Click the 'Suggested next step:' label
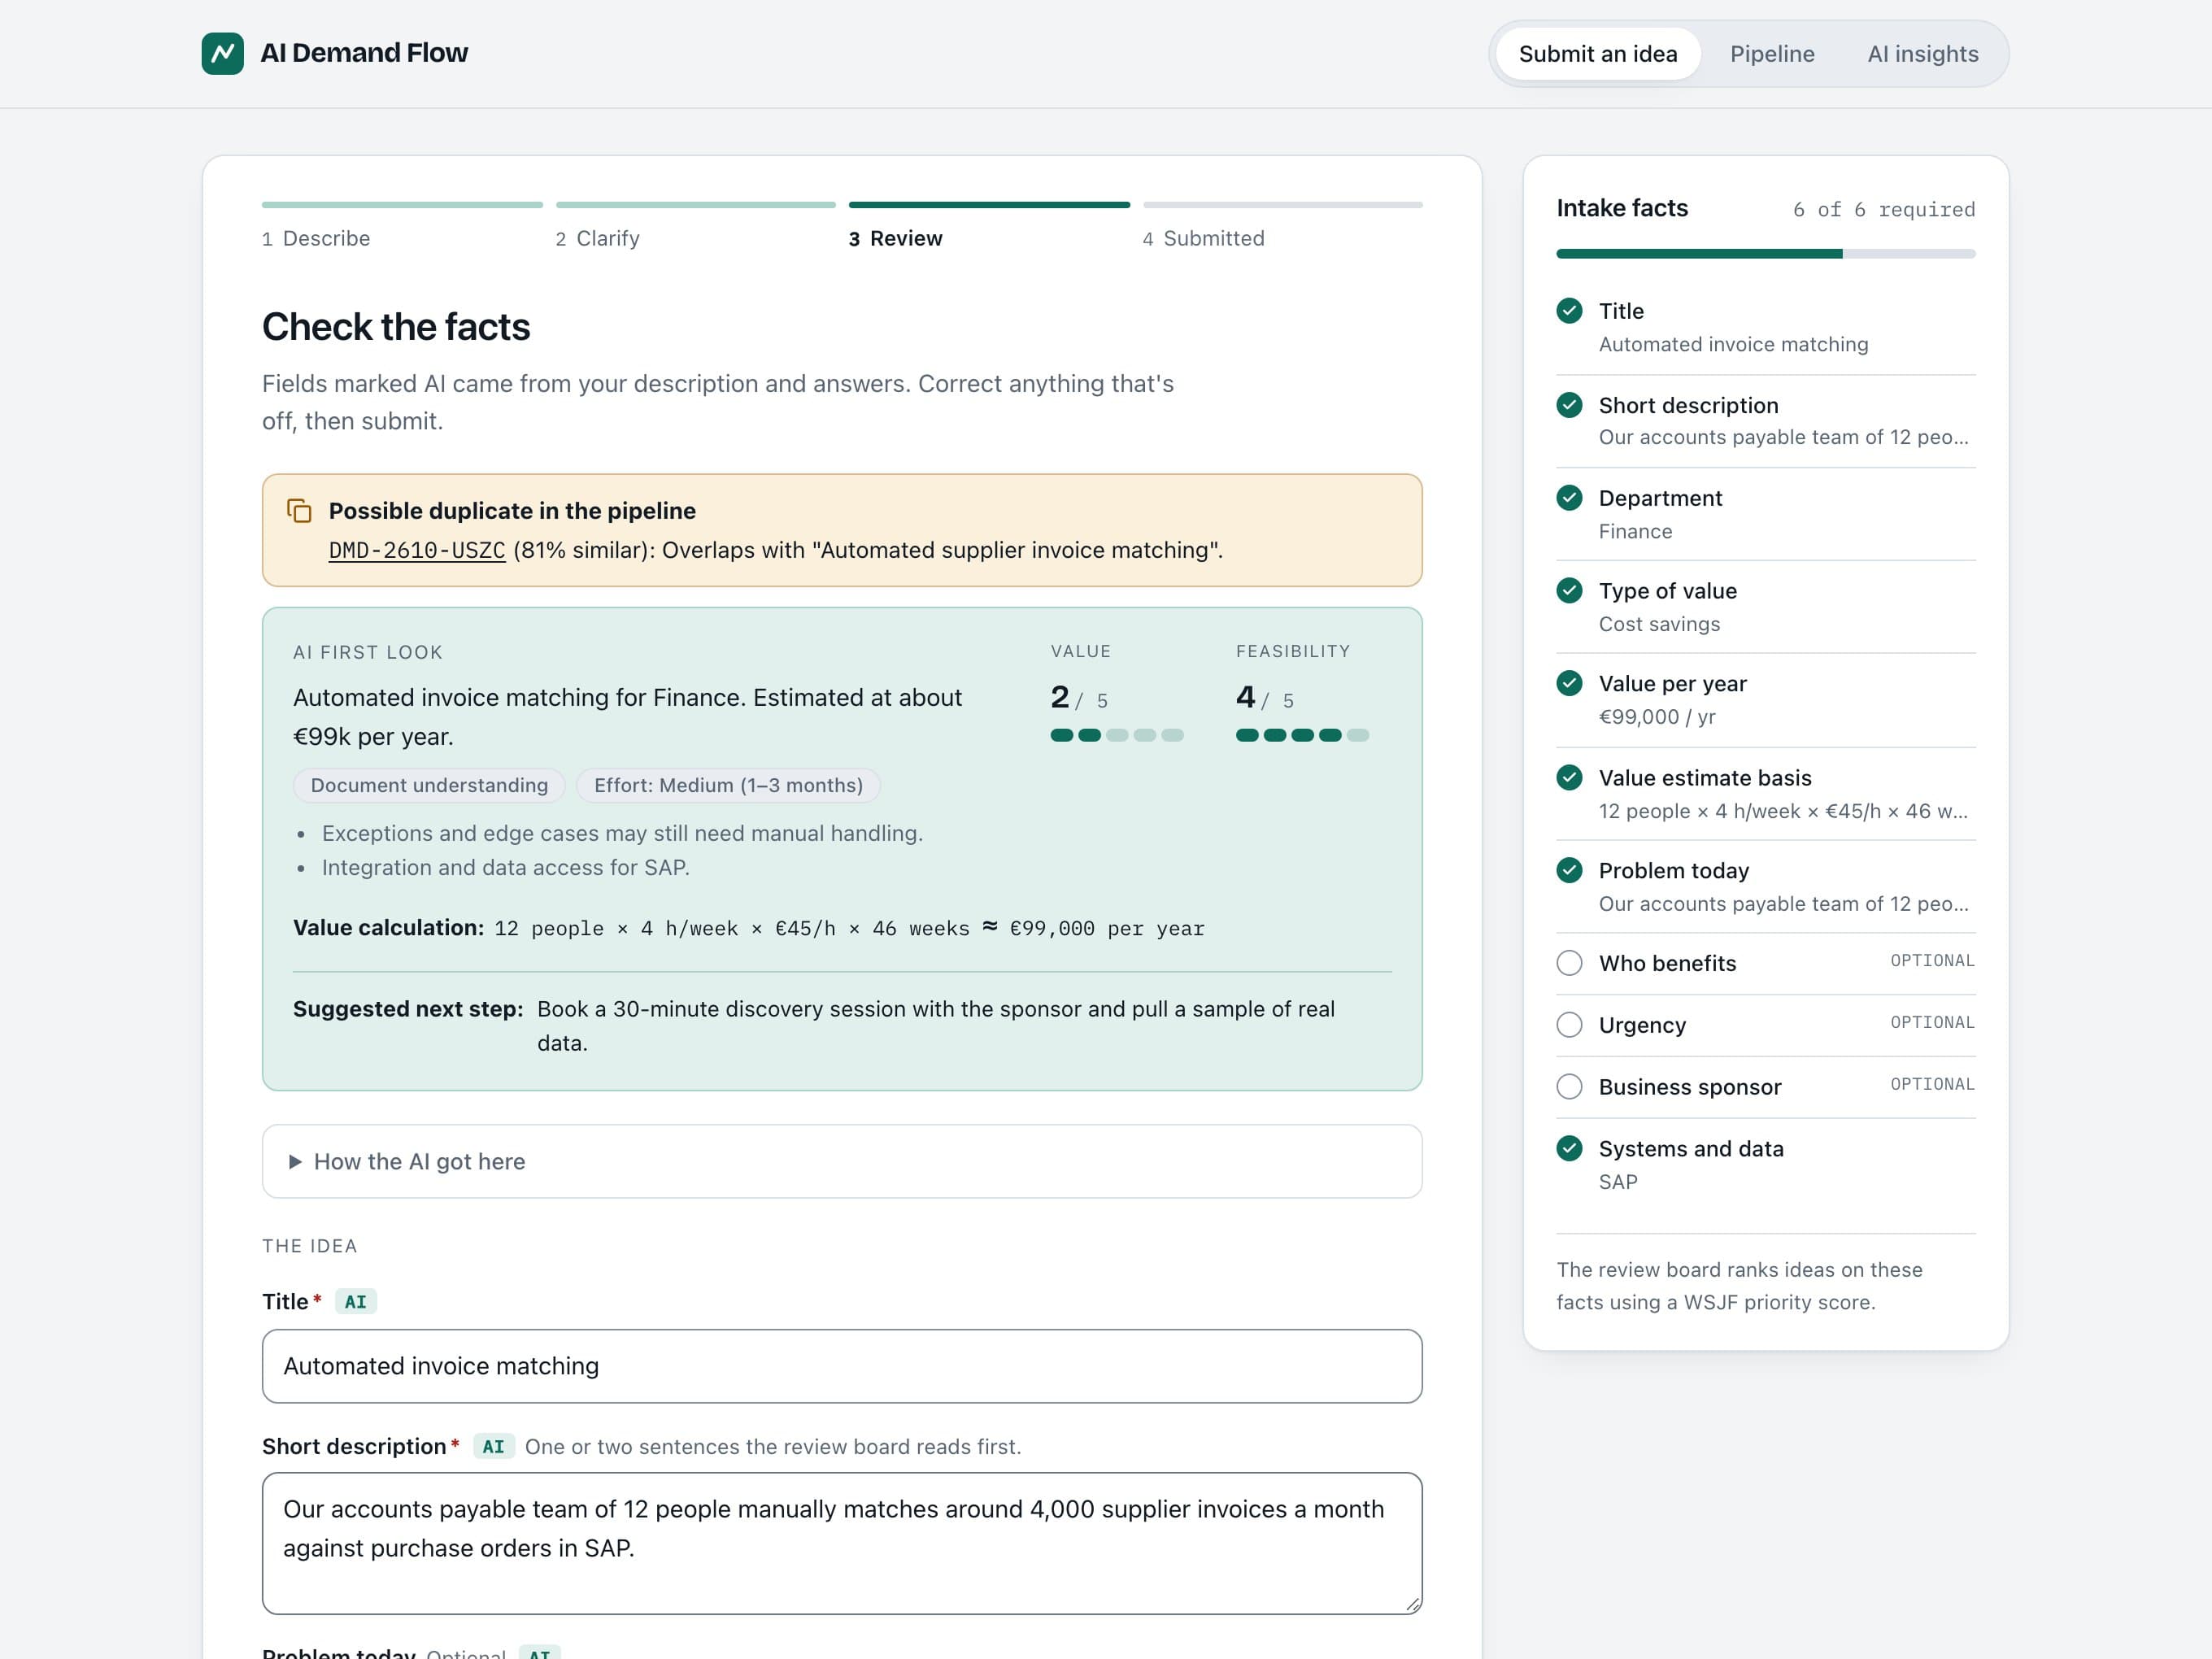Image resolution: width=2212 pixels, height=1659 pixels. tap(408, 1010)
